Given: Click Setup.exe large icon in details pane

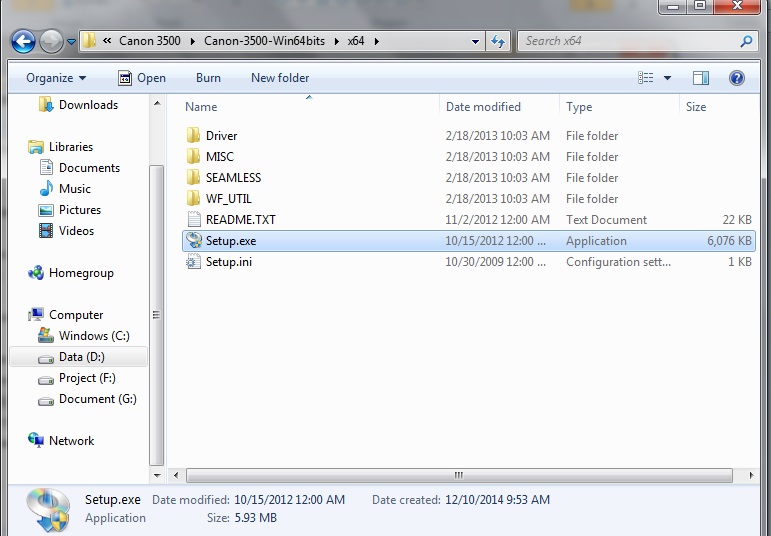Looking at the screenshot, I should [48, 510].
